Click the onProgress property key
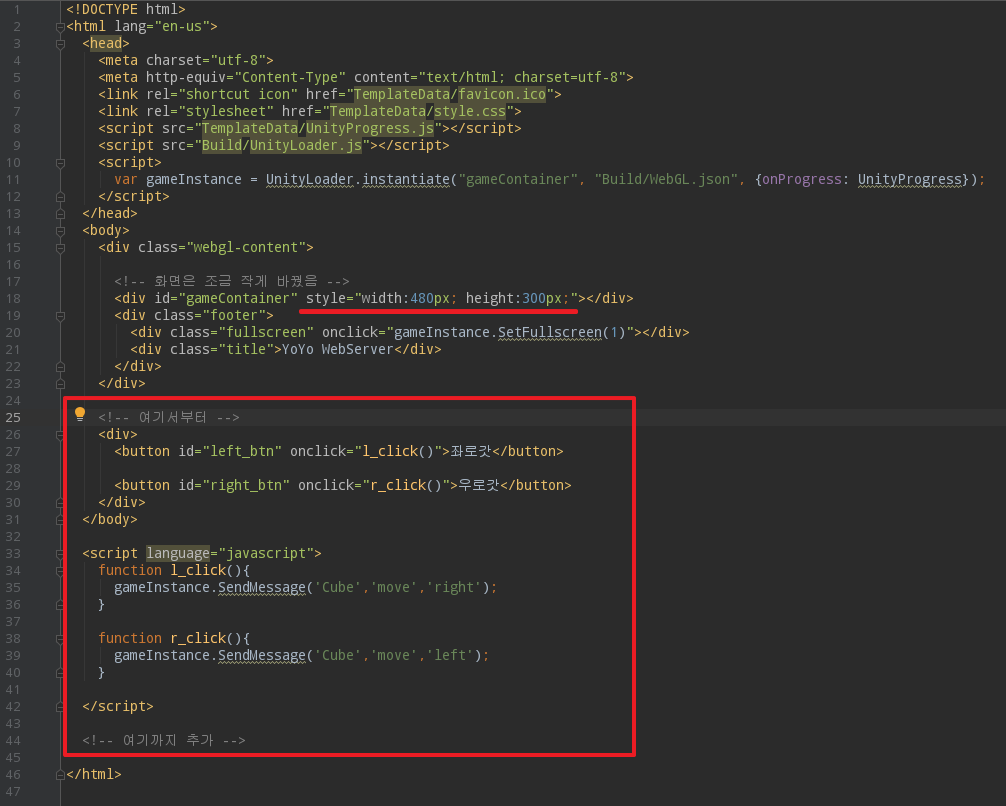Viewport: 1006px width, 806px height. (801, 180)
